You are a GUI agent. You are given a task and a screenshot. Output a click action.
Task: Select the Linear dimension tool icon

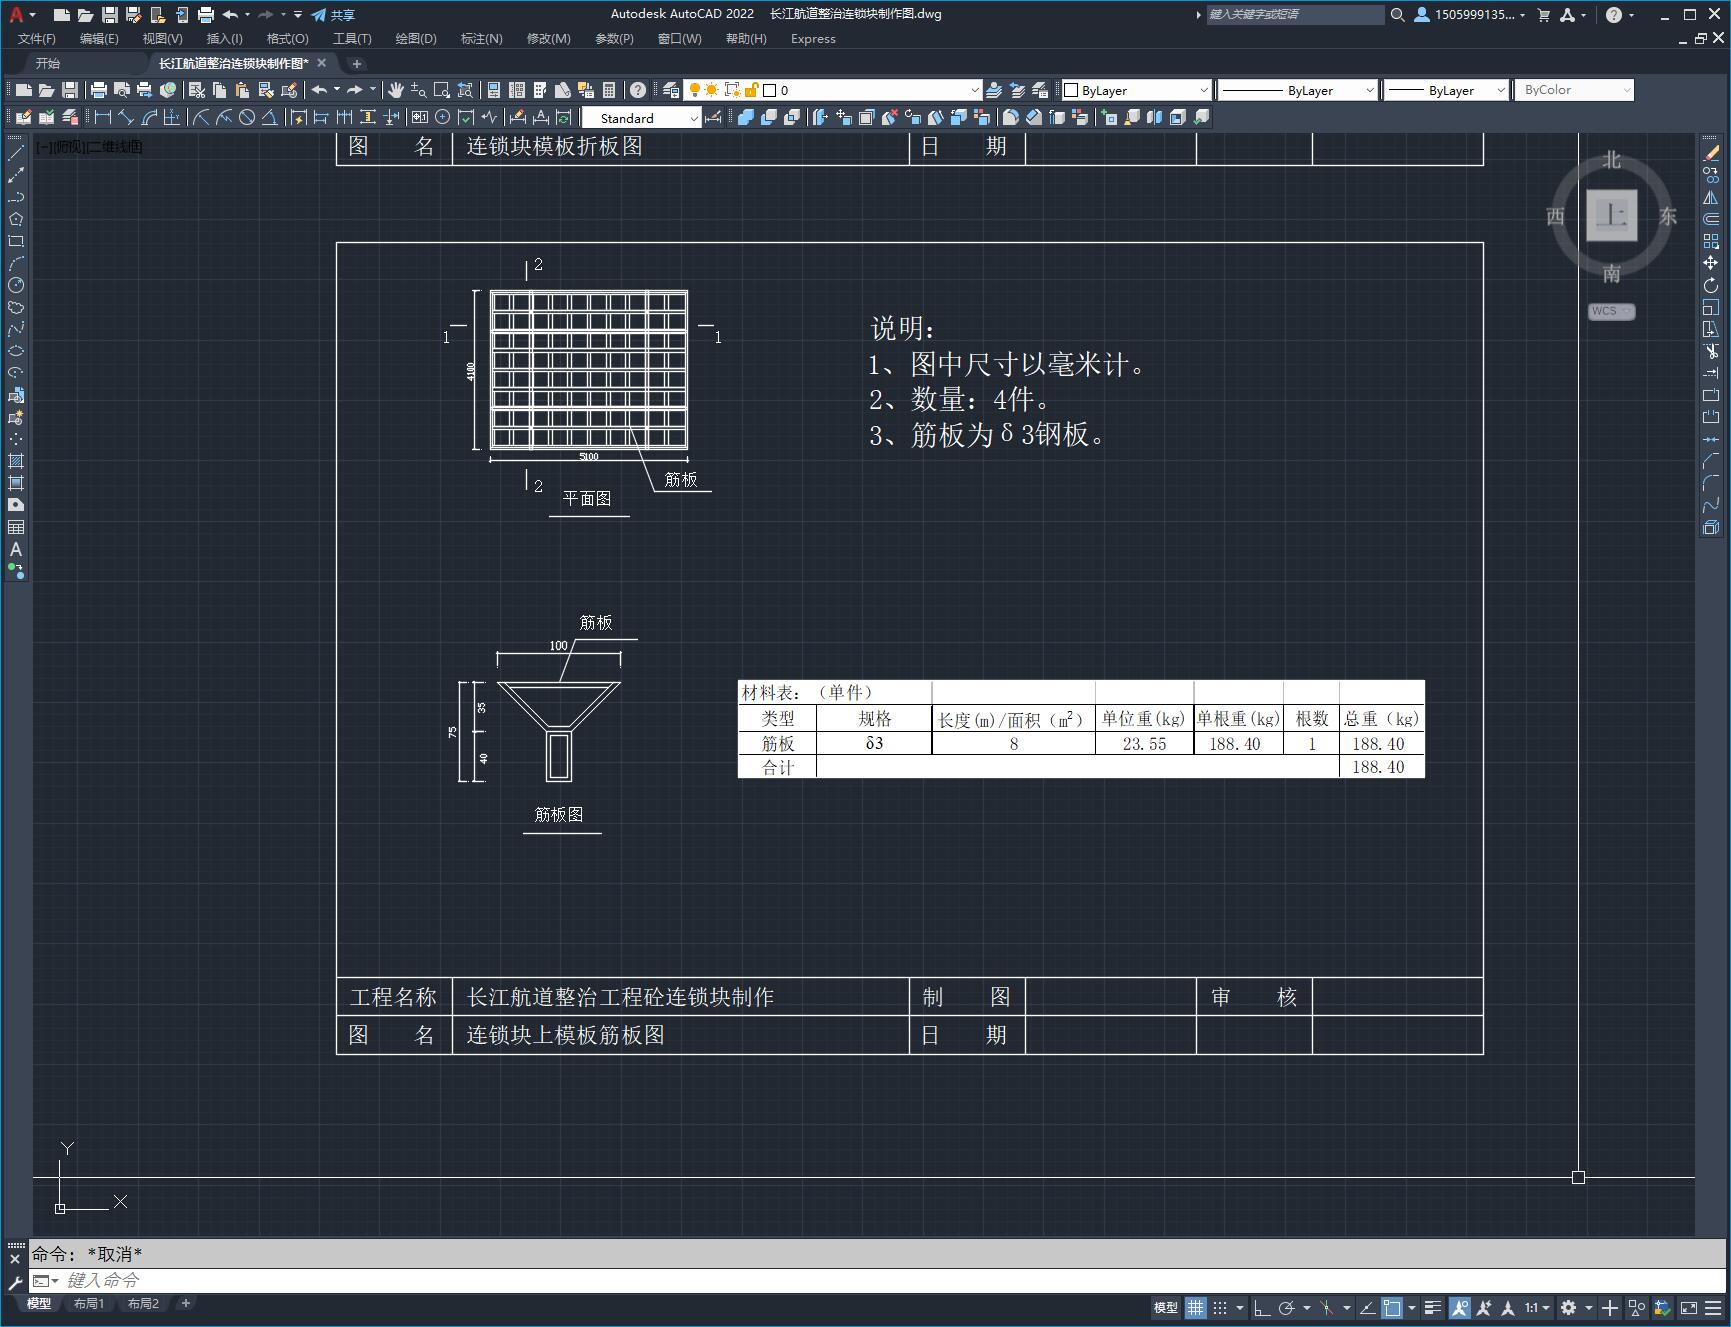point(102,117)
